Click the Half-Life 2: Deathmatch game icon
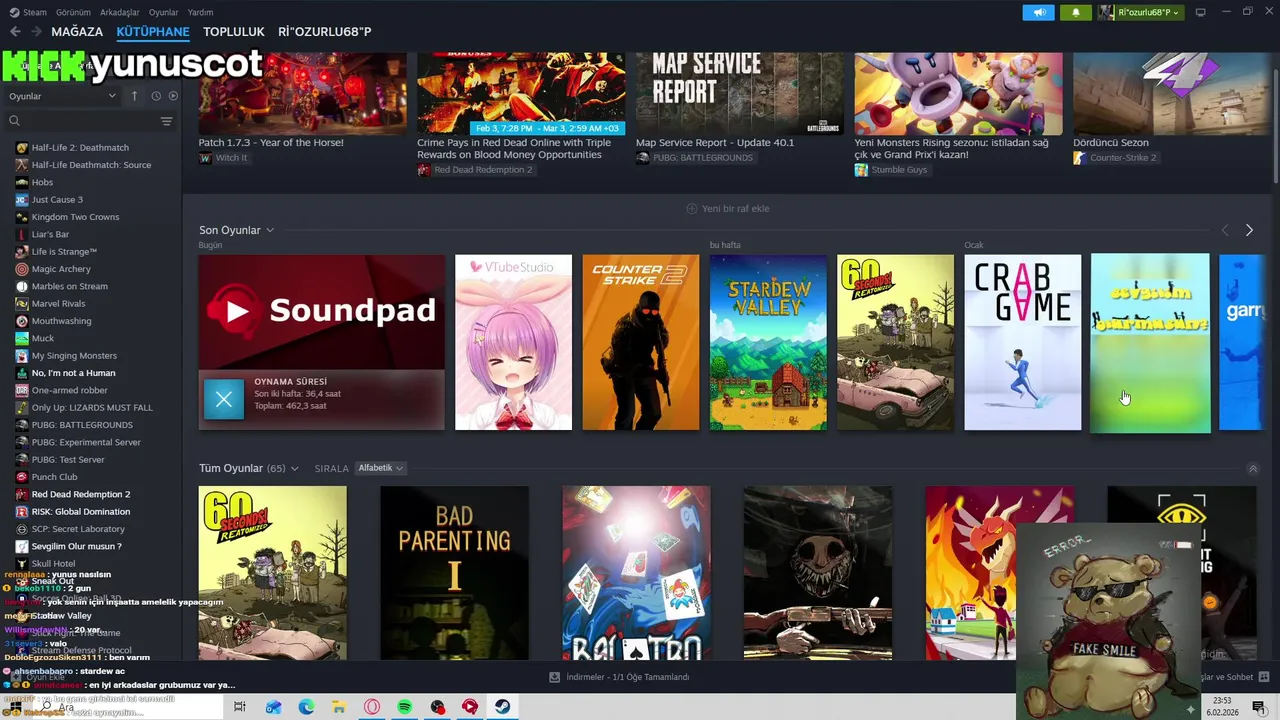Screen dimensions: 1280x720 (22, 148)
